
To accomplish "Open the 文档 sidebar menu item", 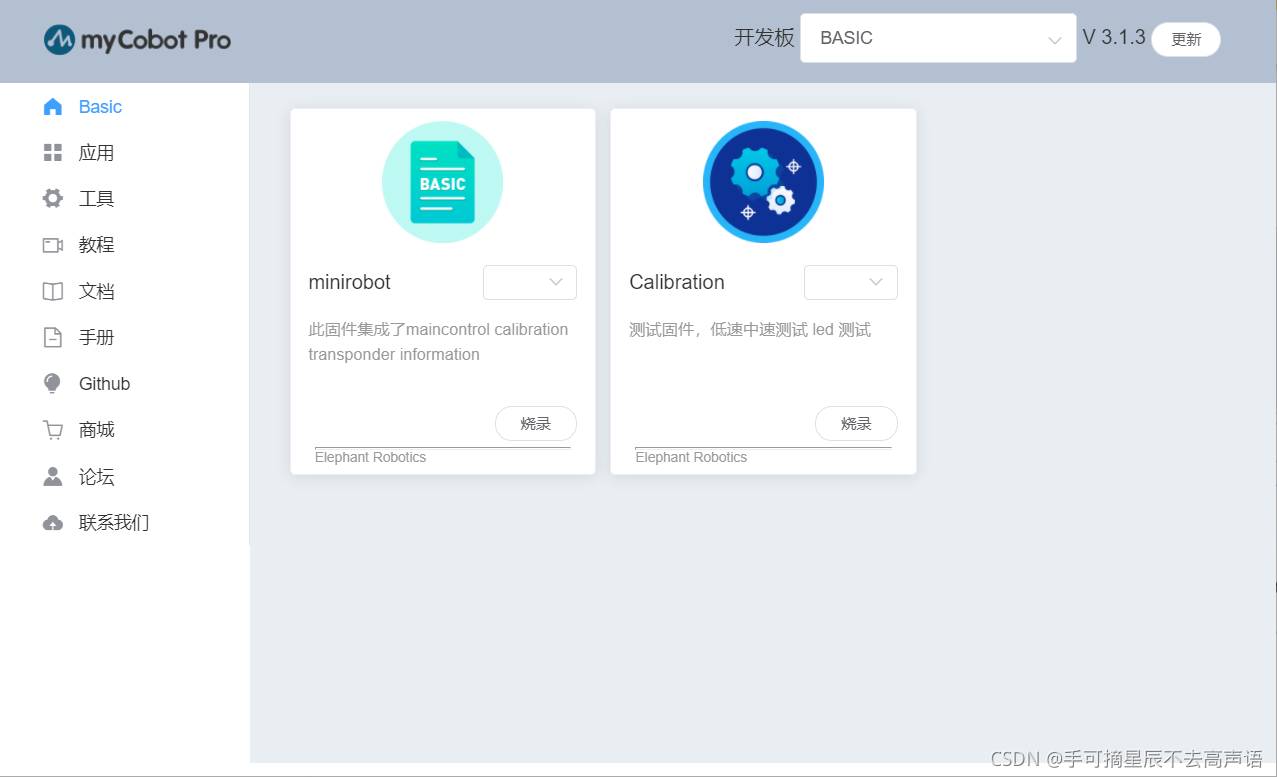I will (x=125, y=291).
